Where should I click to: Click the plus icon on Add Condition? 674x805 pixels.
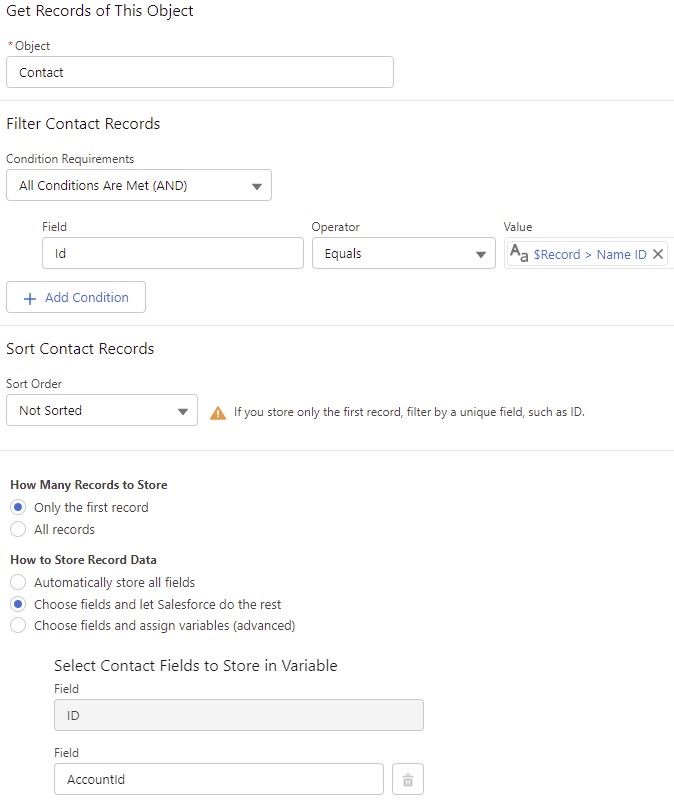click(29, 297)
